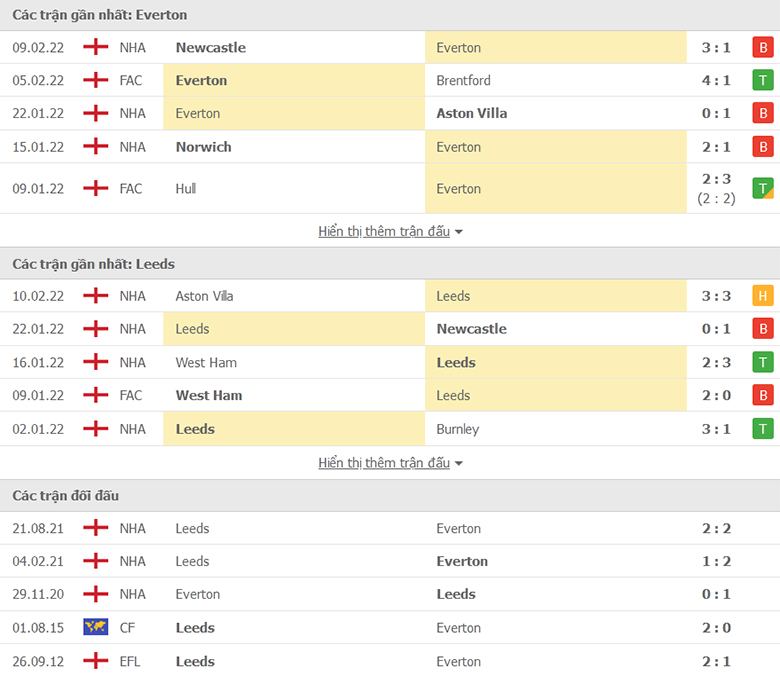
Task: Click the England flag beside 22.01.22 Everton match
Action: click(x=96, y=113)
